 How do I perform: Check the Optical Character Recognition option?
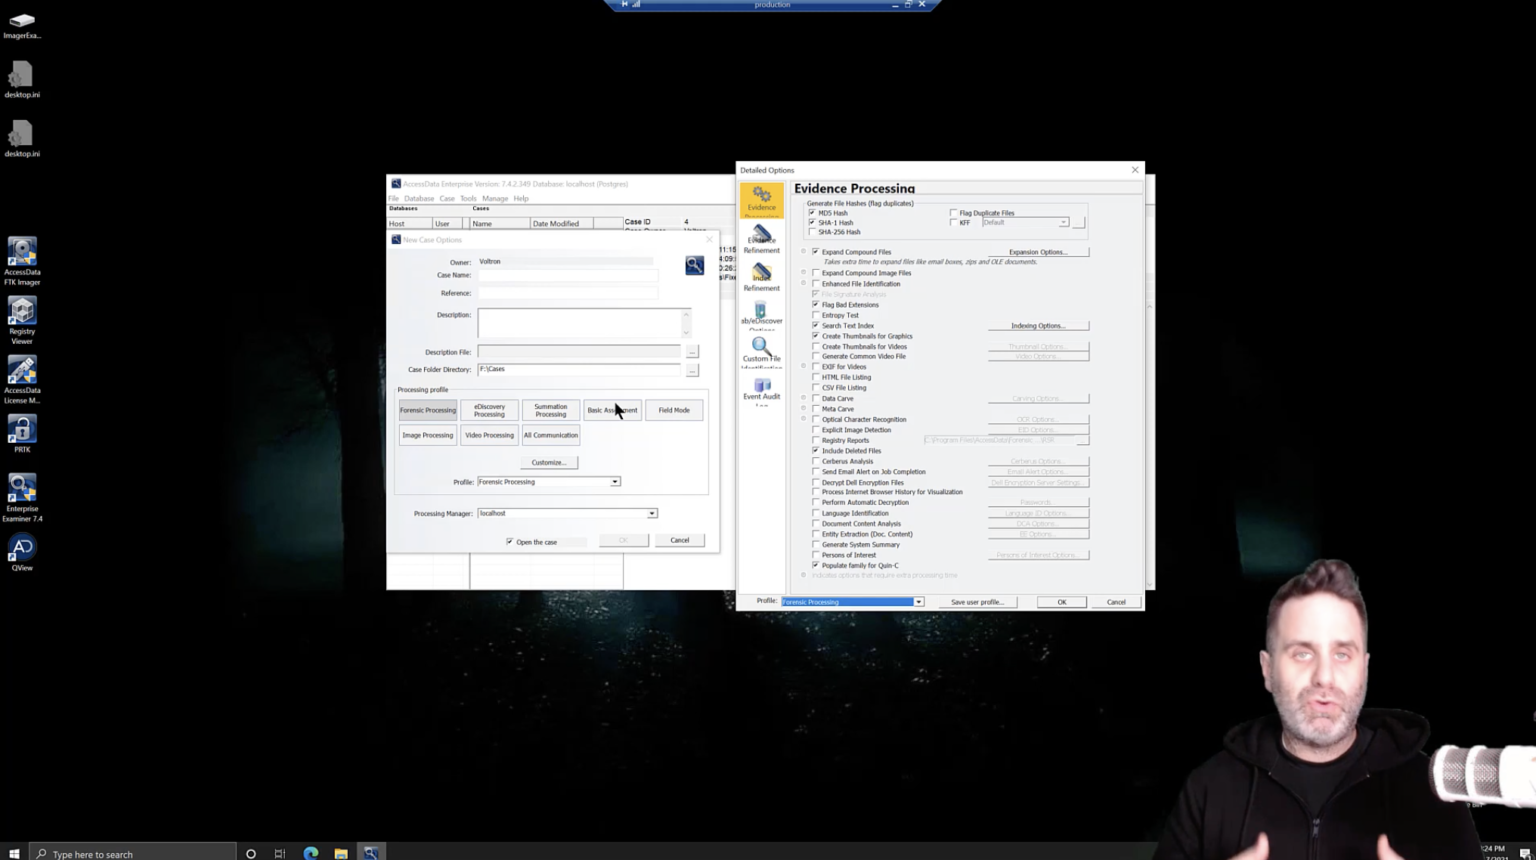tap(816, 419)
